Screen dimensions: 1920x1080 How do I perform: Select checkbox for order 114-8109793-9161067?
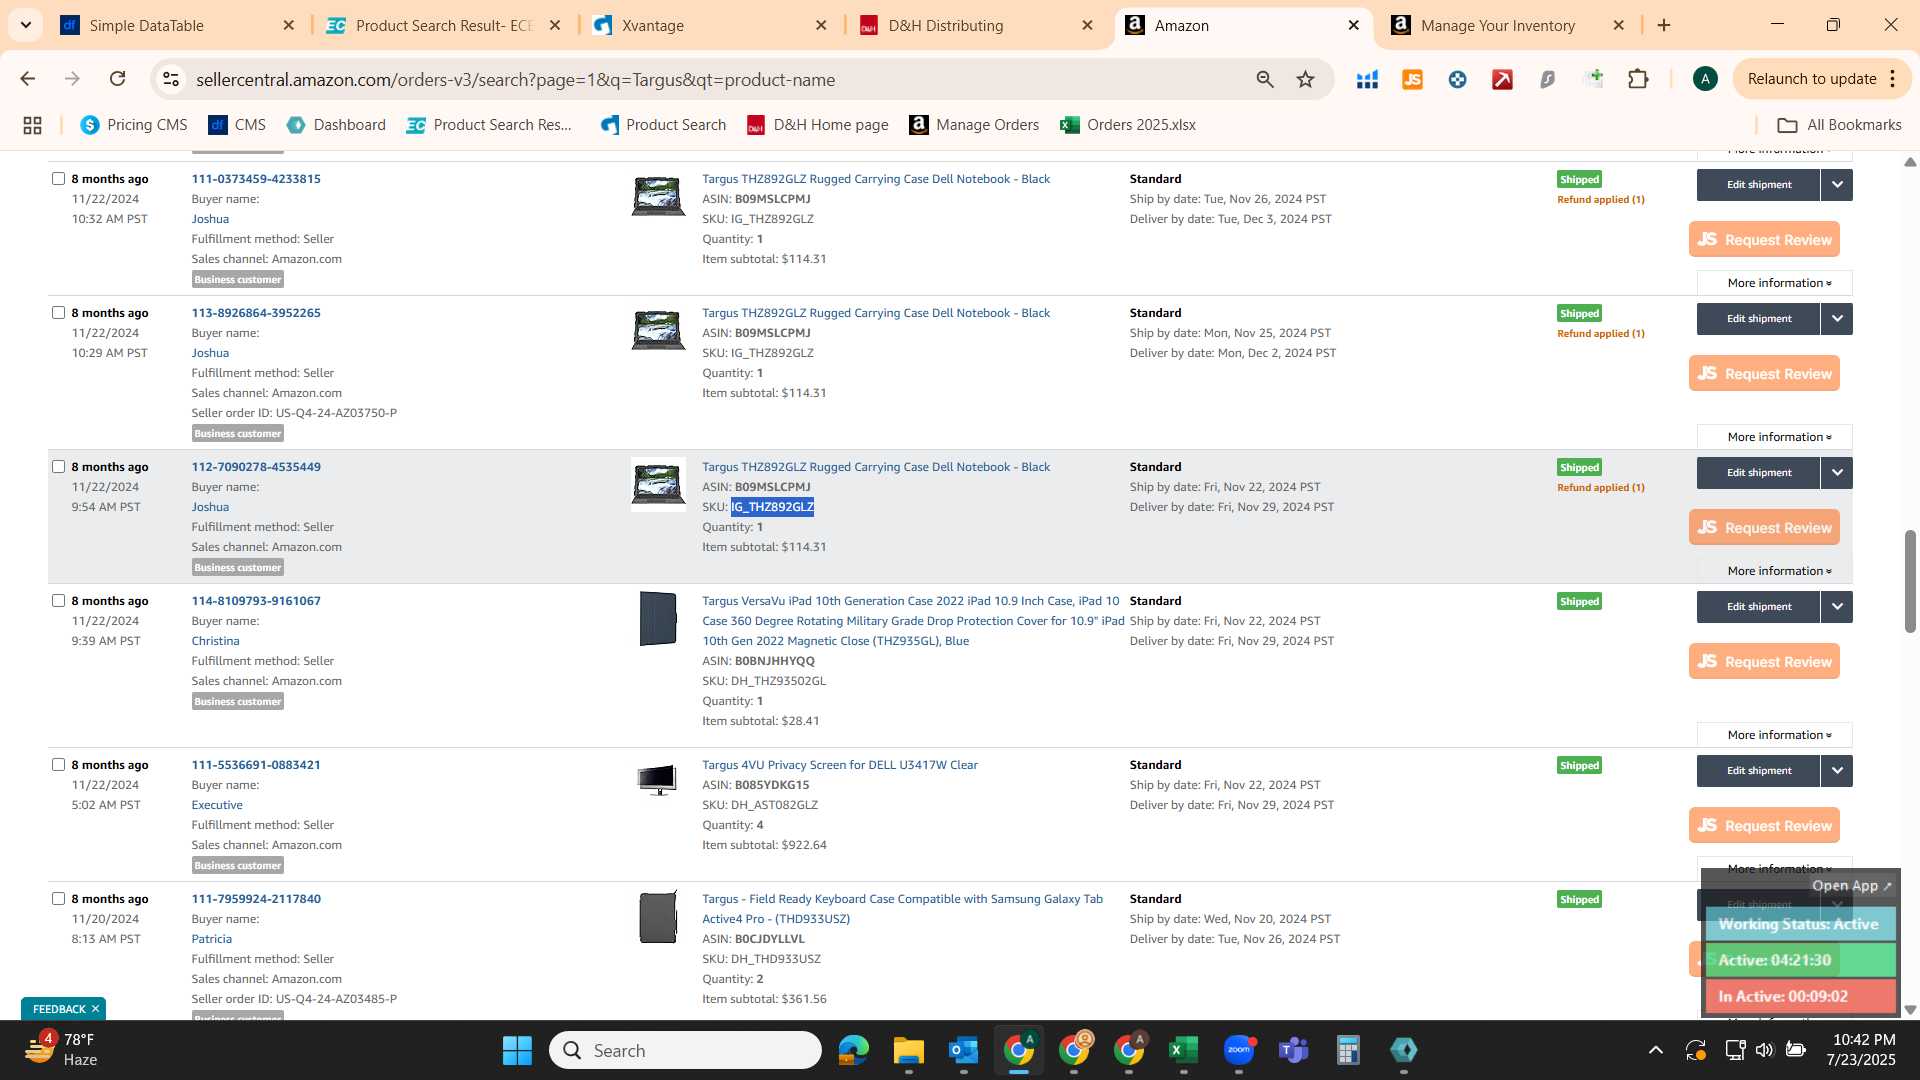click(x=58, y=601)
